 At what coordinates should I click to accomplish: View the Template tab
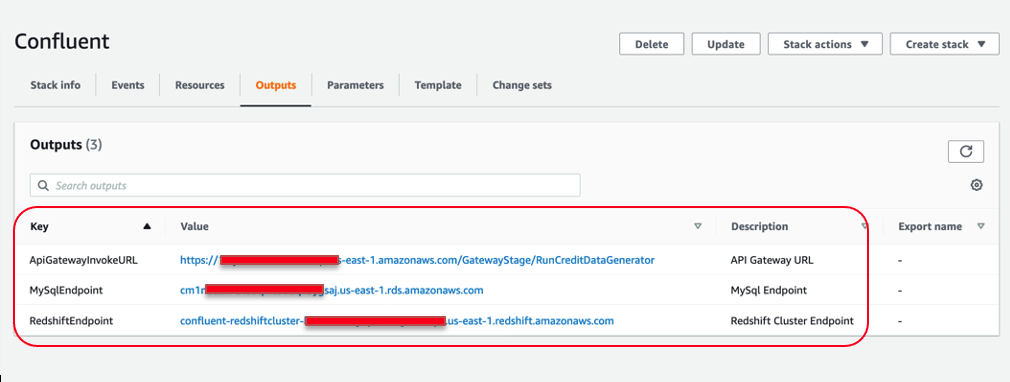(x=438, y=85)
